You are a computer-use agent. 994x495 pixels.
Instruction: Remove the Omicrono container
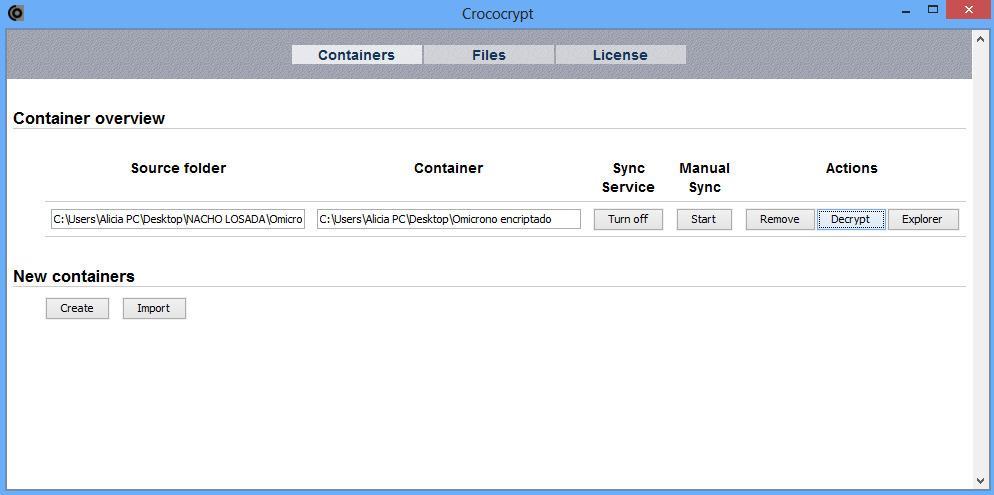[x=780, y=219]
